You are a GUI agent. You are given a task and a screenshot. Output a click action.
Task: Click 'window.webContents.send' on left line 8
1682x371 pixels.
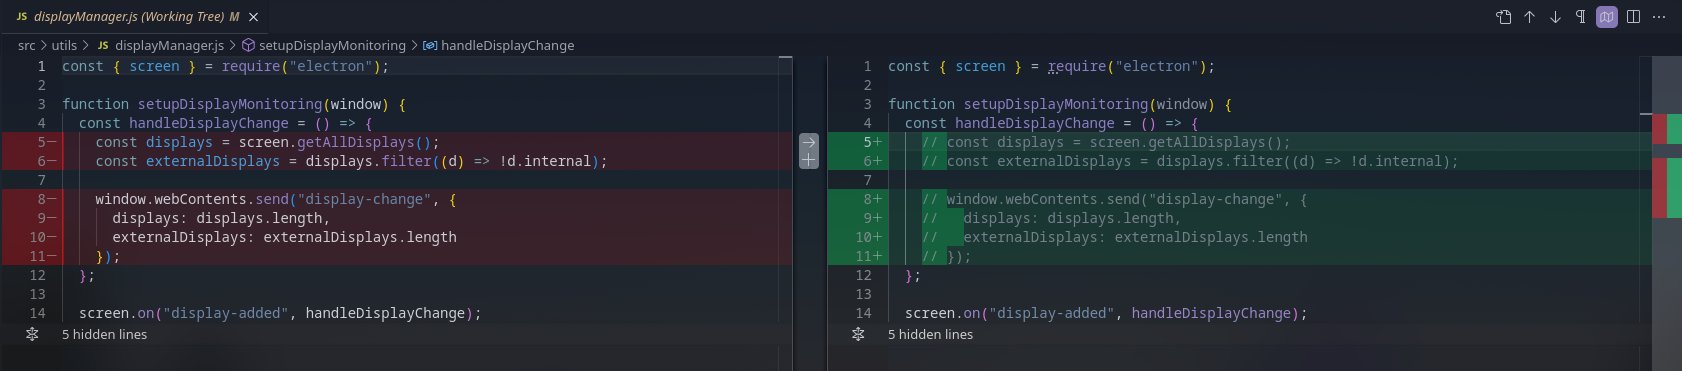(x=192, y=199)
